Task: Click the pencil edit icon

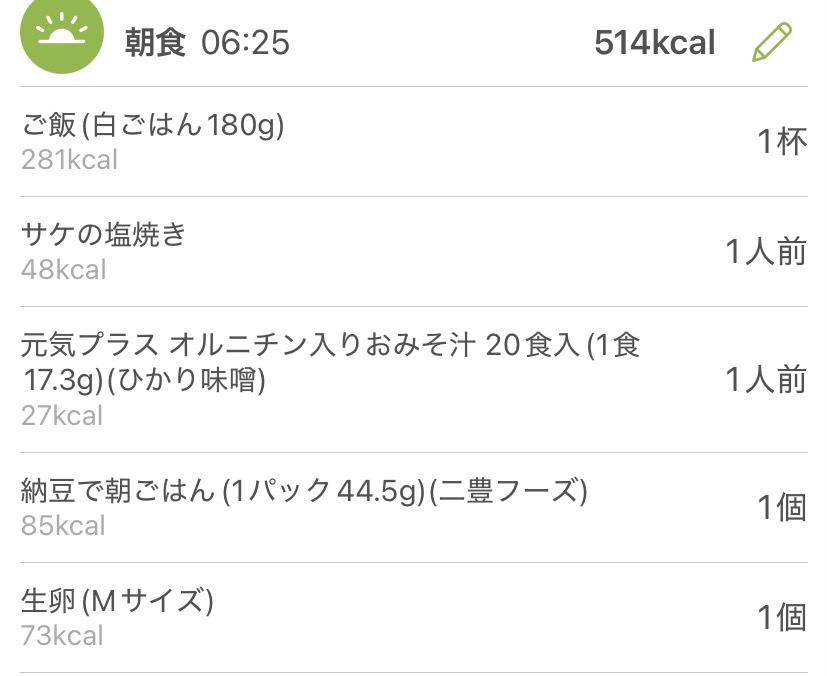Action: click(x=771, y=42)
